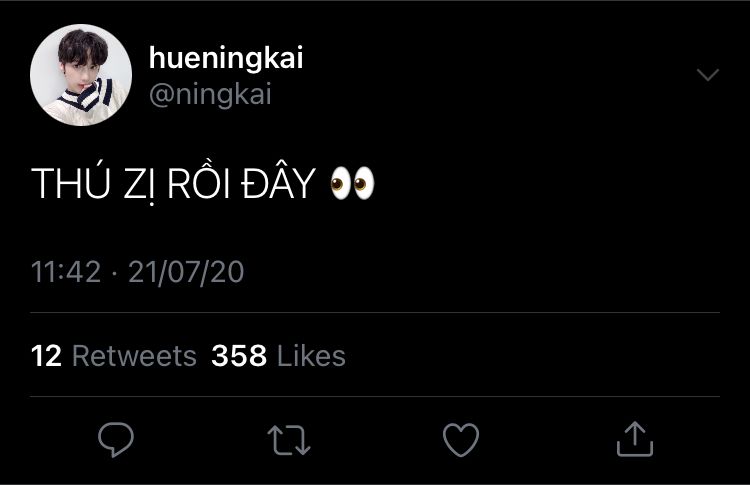
Task: Expand the tweet options chevron
Action: pos(707,76)
